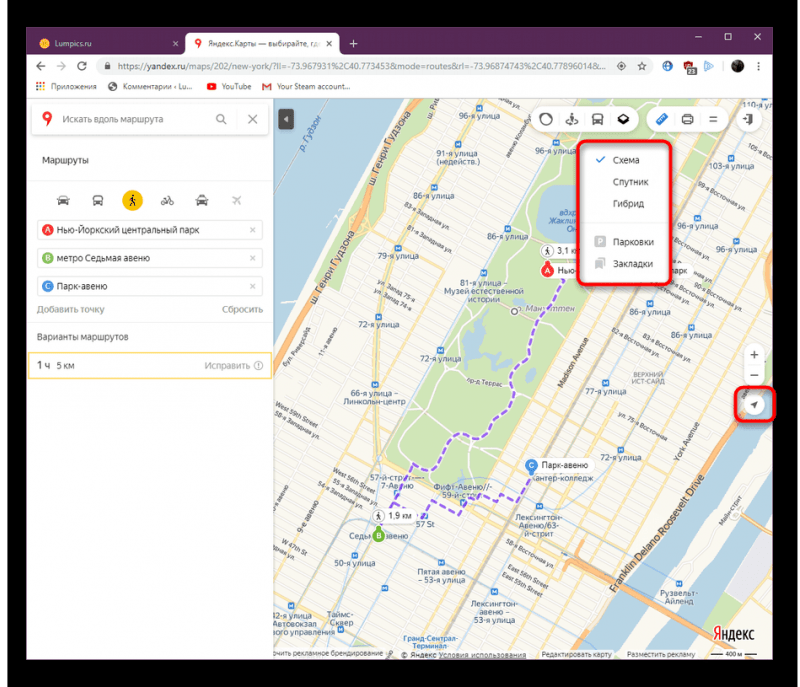Open the map toolbar menu icon

[x=713, y=119]
